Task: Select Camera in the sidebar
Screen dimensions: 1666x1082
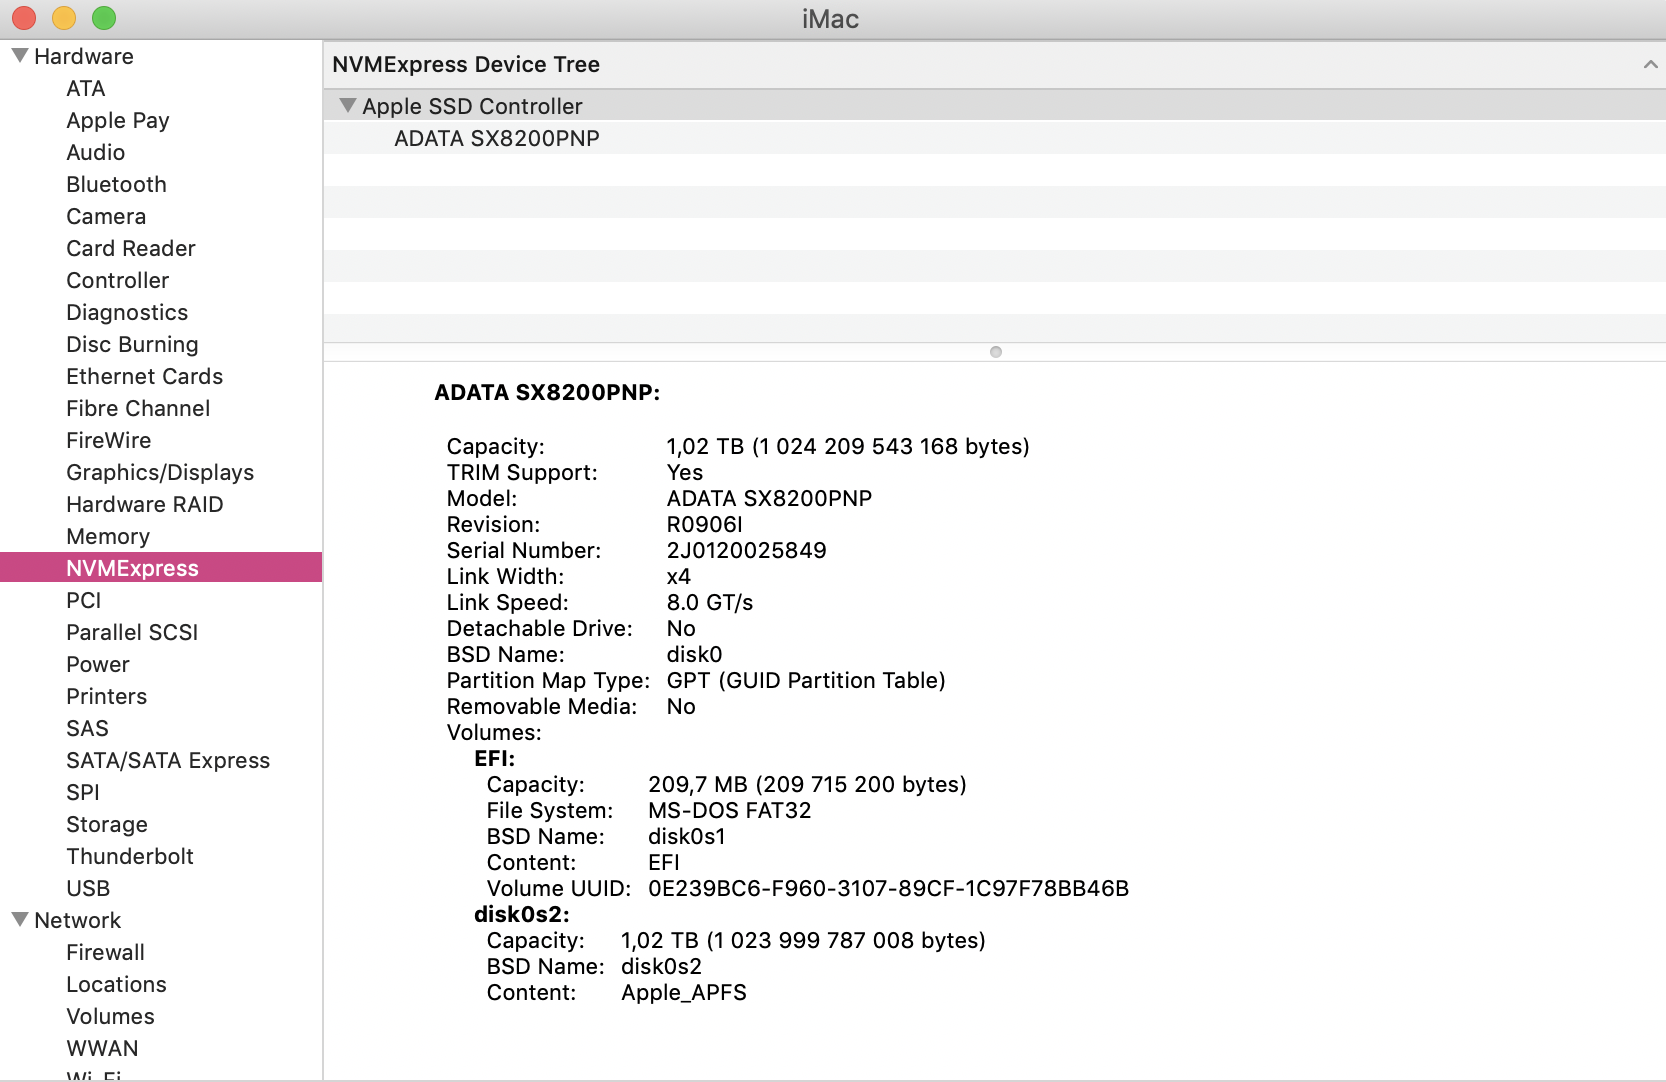Action: [106, 216]
